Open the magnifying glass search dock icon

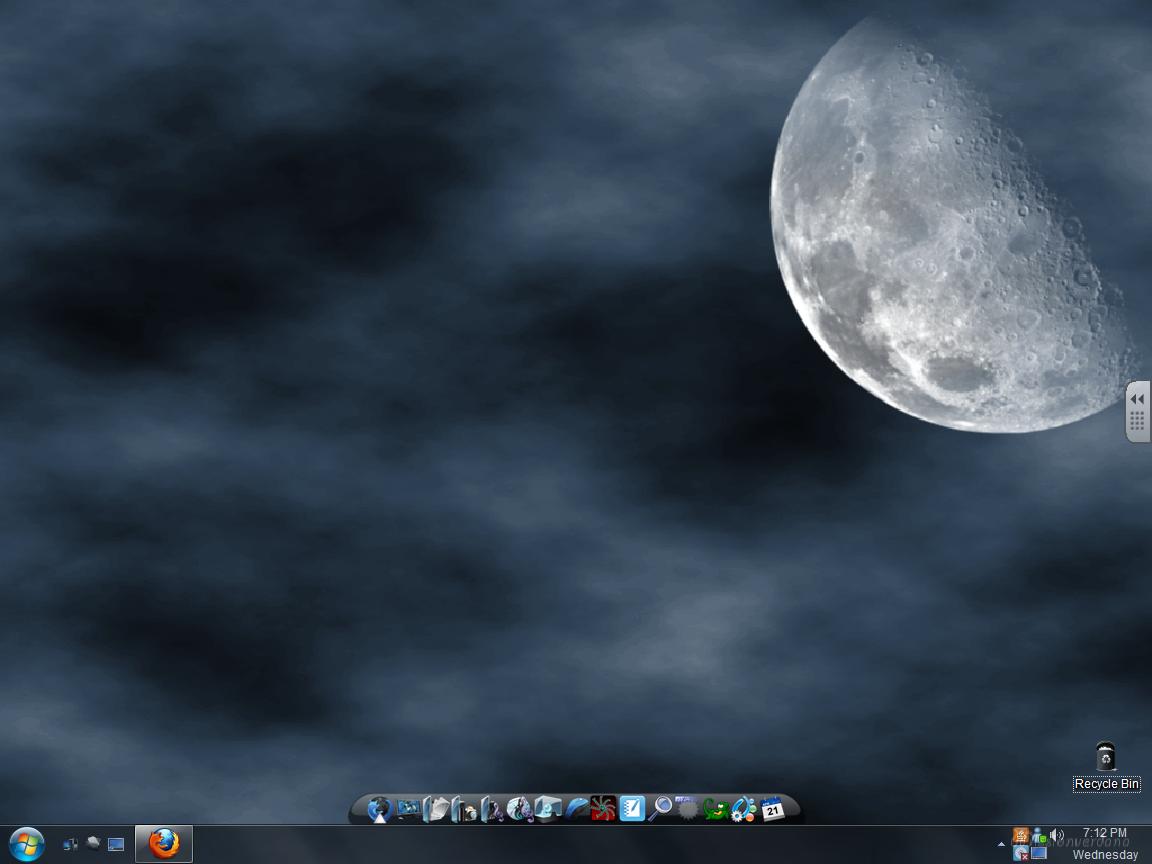coord(660,808)
